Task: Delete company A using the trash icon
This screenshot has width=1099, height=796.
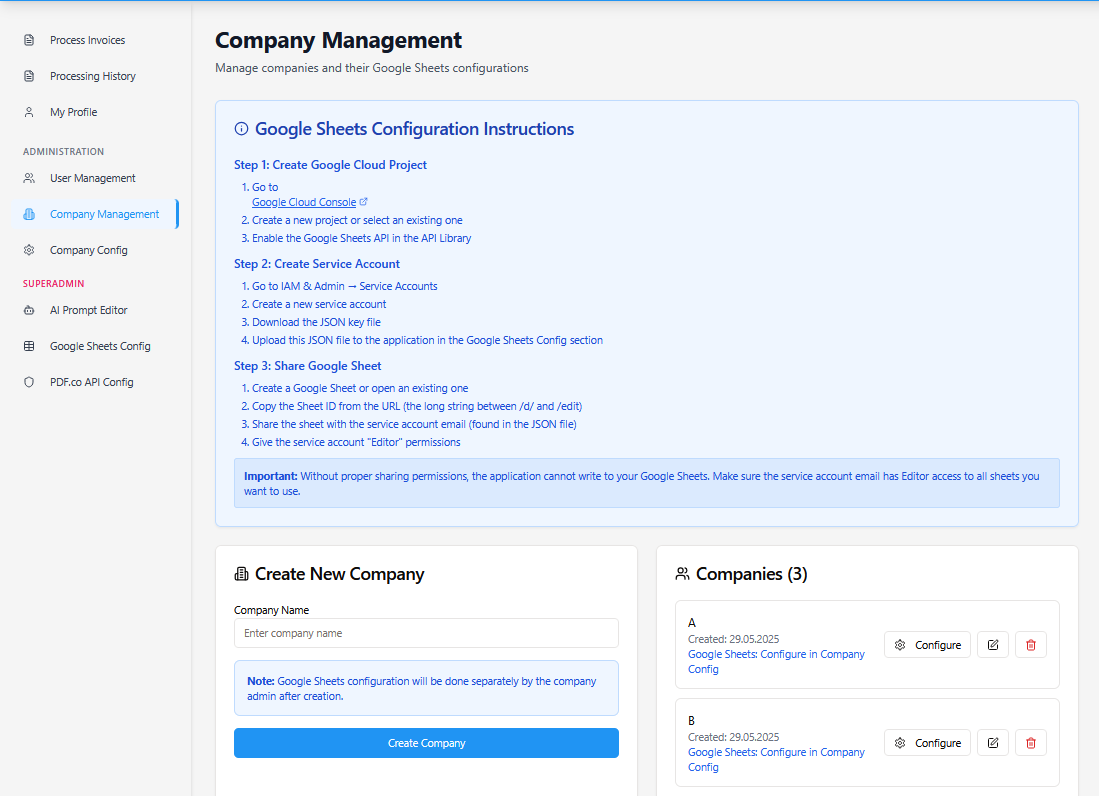Action: point(1030,645)
